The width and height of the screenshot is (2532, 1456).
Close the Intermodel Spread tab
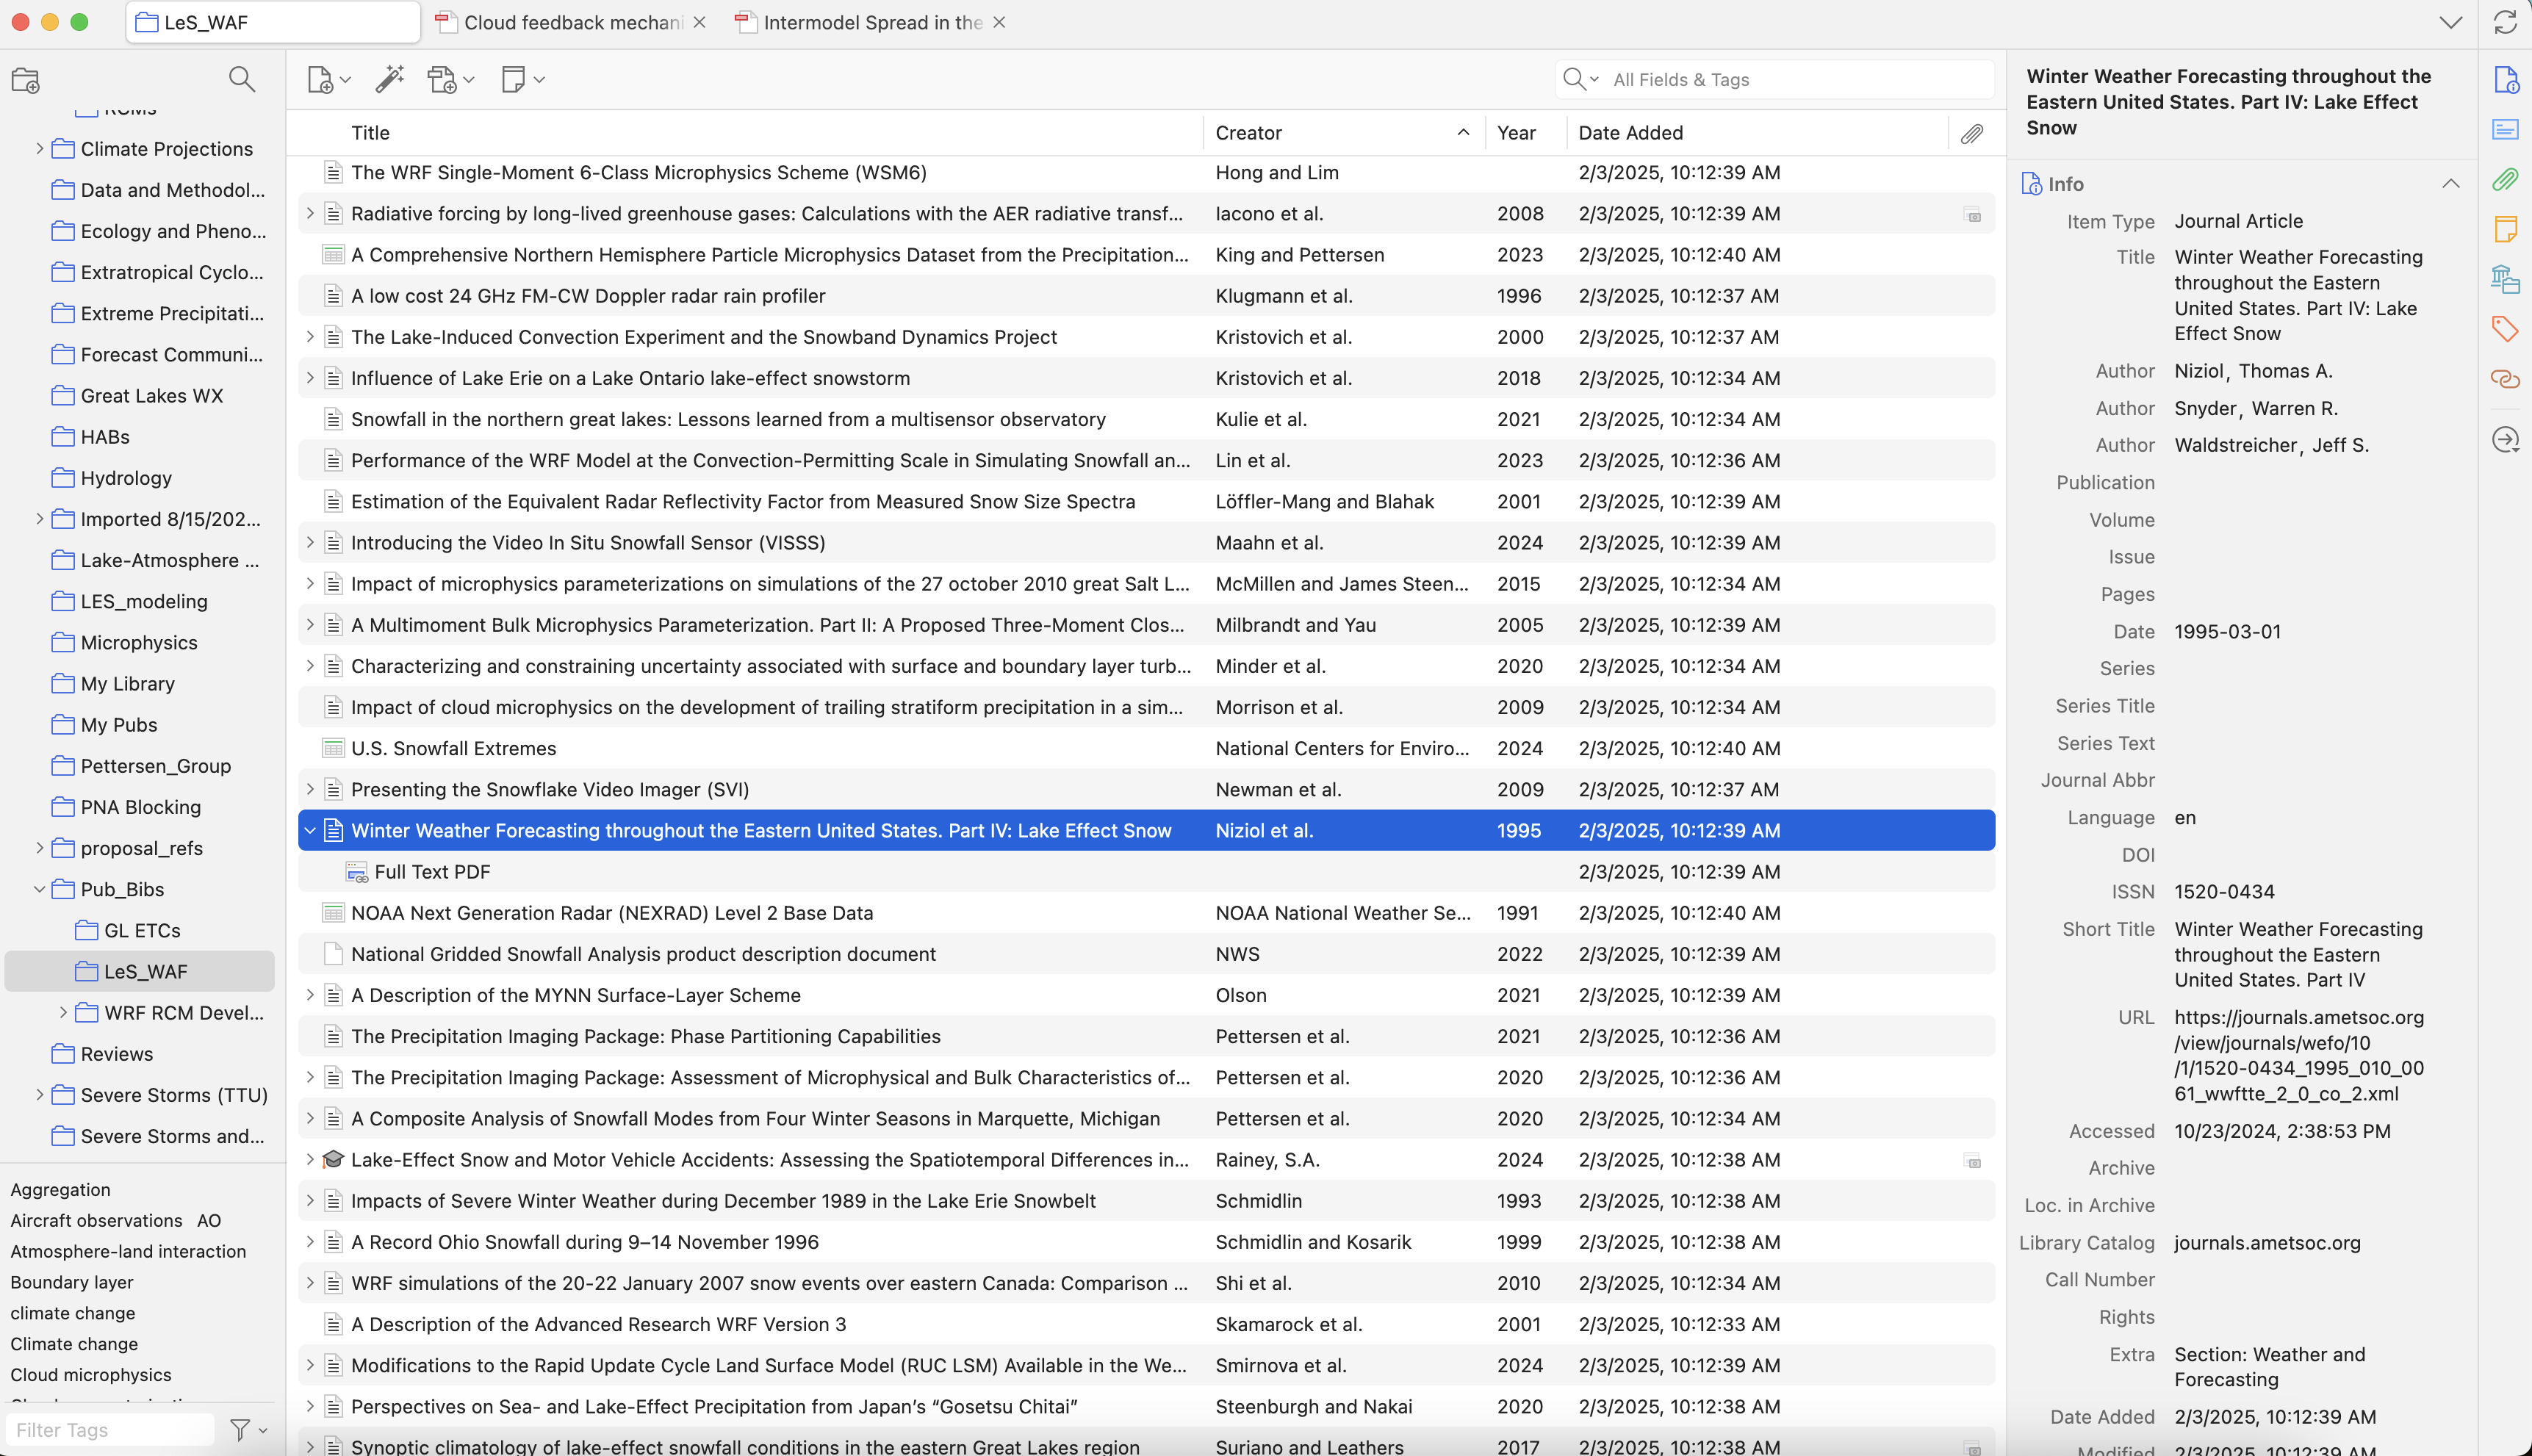[999, 22]
